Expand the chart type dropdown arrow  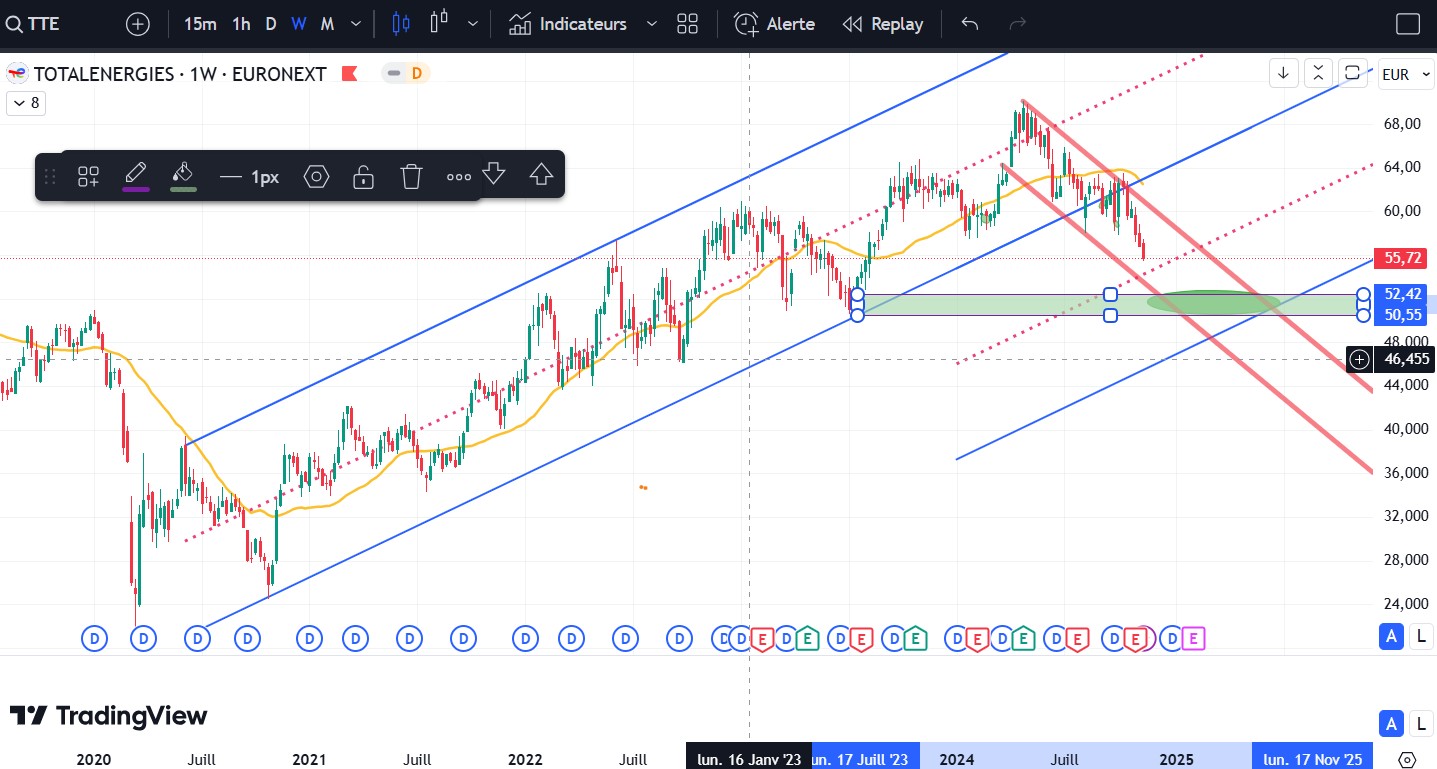[x=473, y=24]
